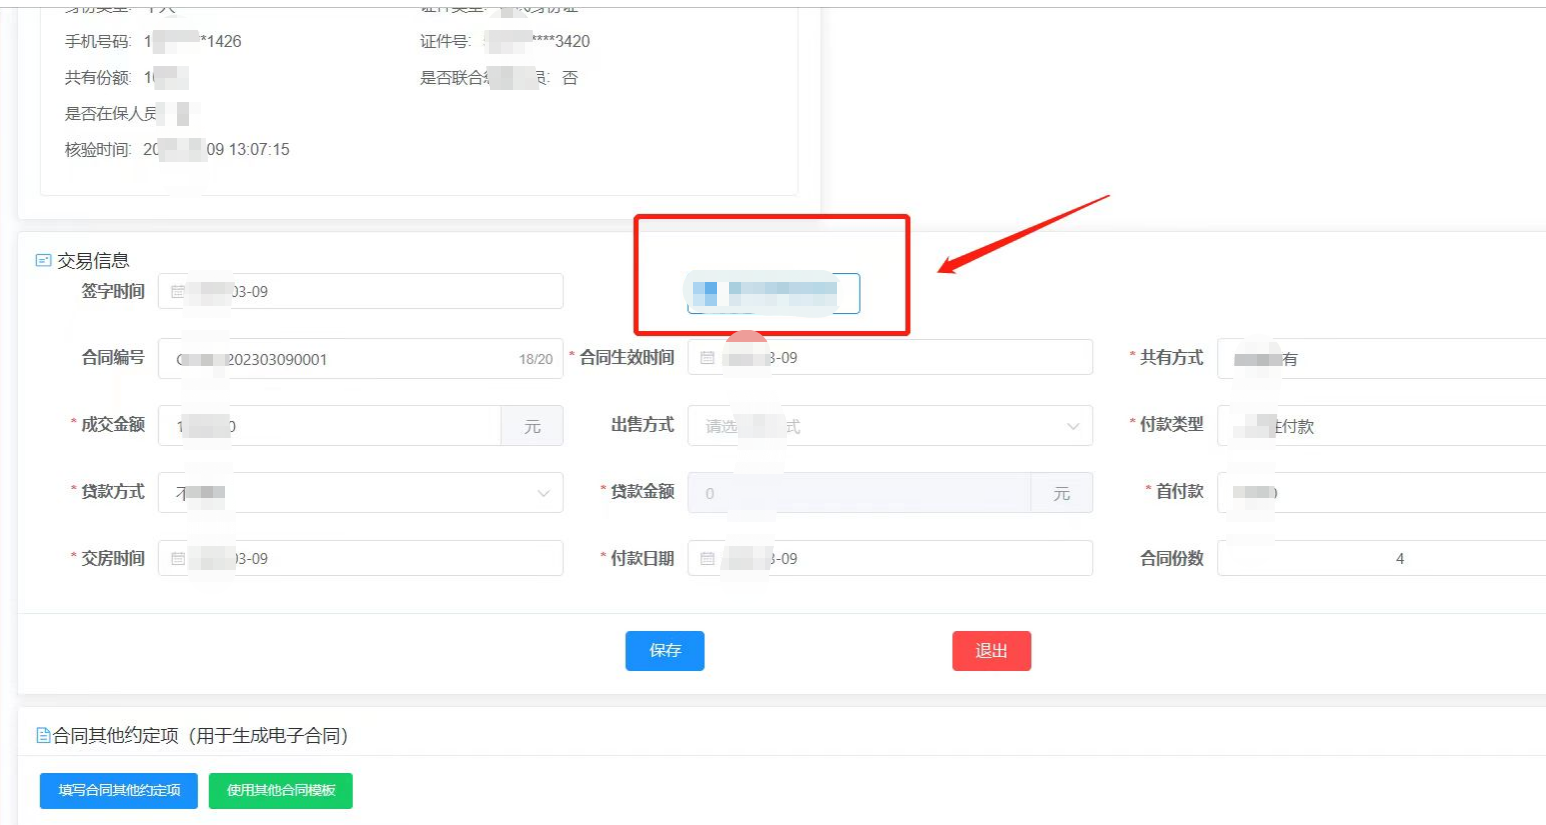The height and width of the screenshot is (825, 1546).
Task: Click calendar icon in 付款日期 field
Action: 707,559
